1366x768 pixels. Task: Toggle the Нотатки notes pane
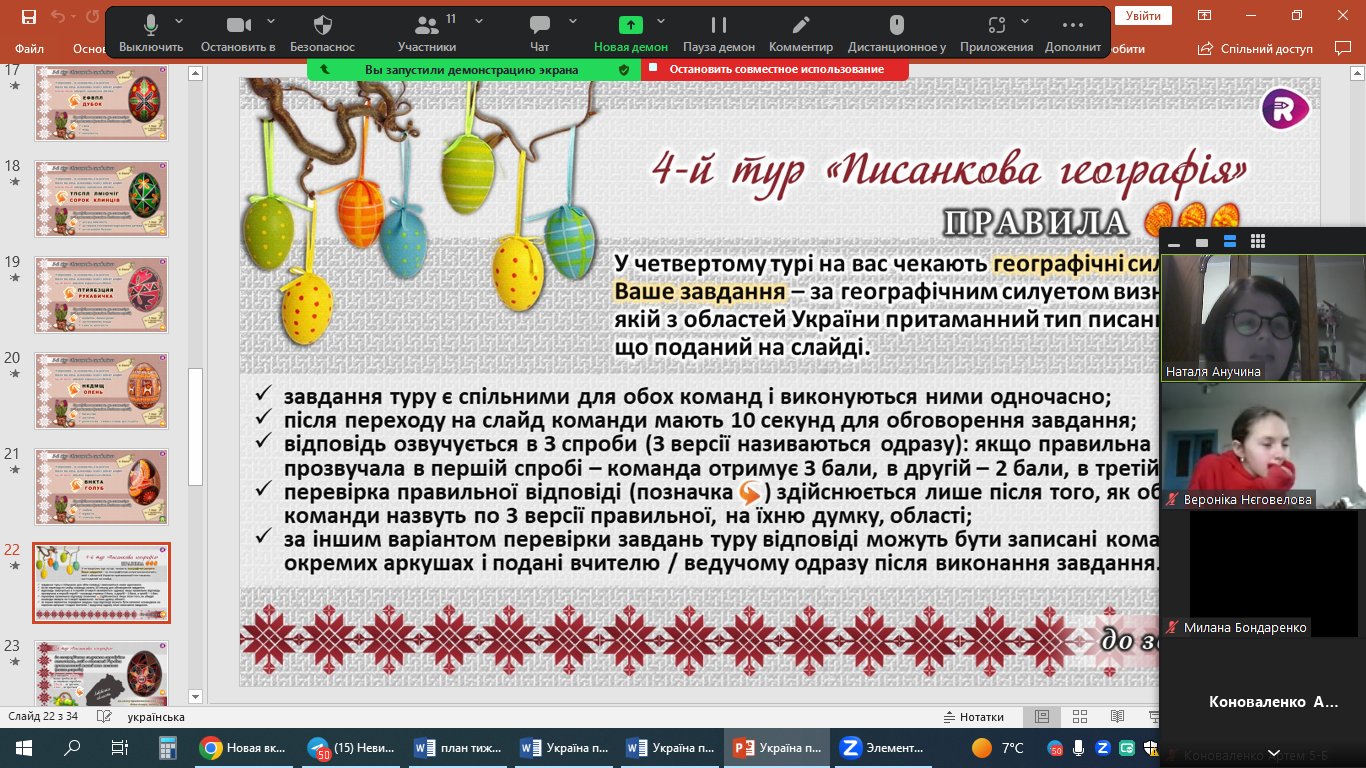pyautogui.click(x=974, y=717)
